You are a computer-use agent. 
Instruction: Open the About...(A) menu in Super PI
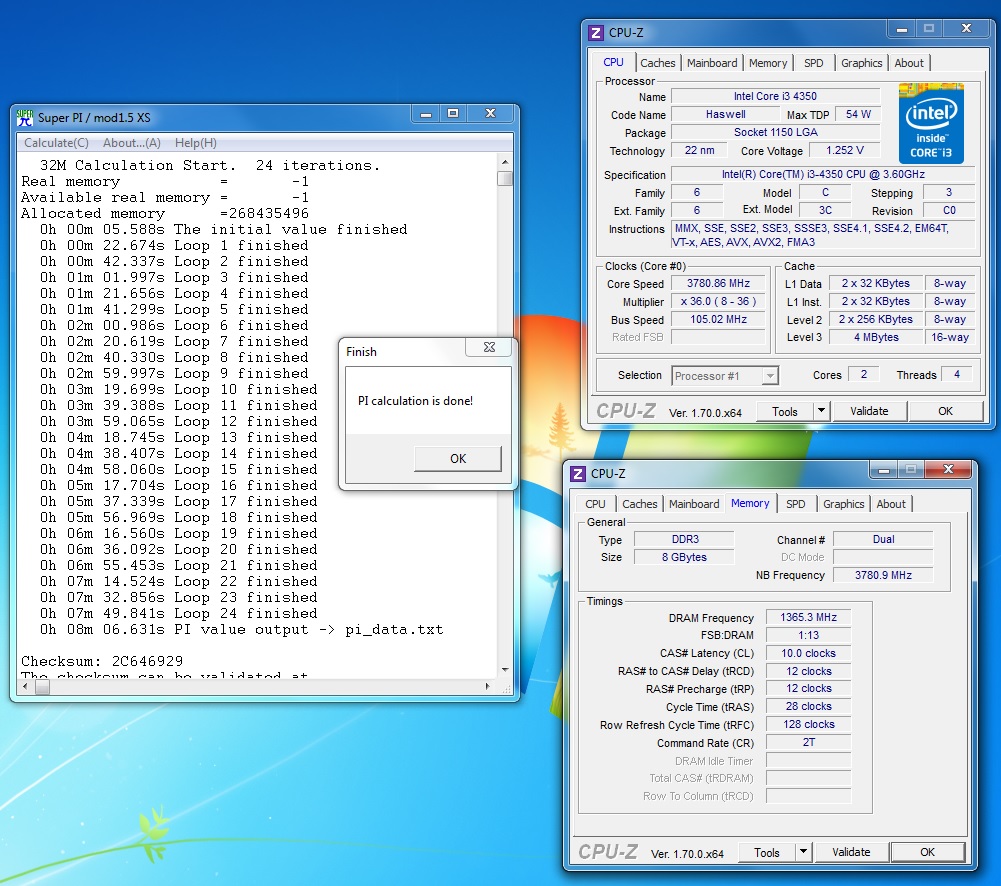132,143
